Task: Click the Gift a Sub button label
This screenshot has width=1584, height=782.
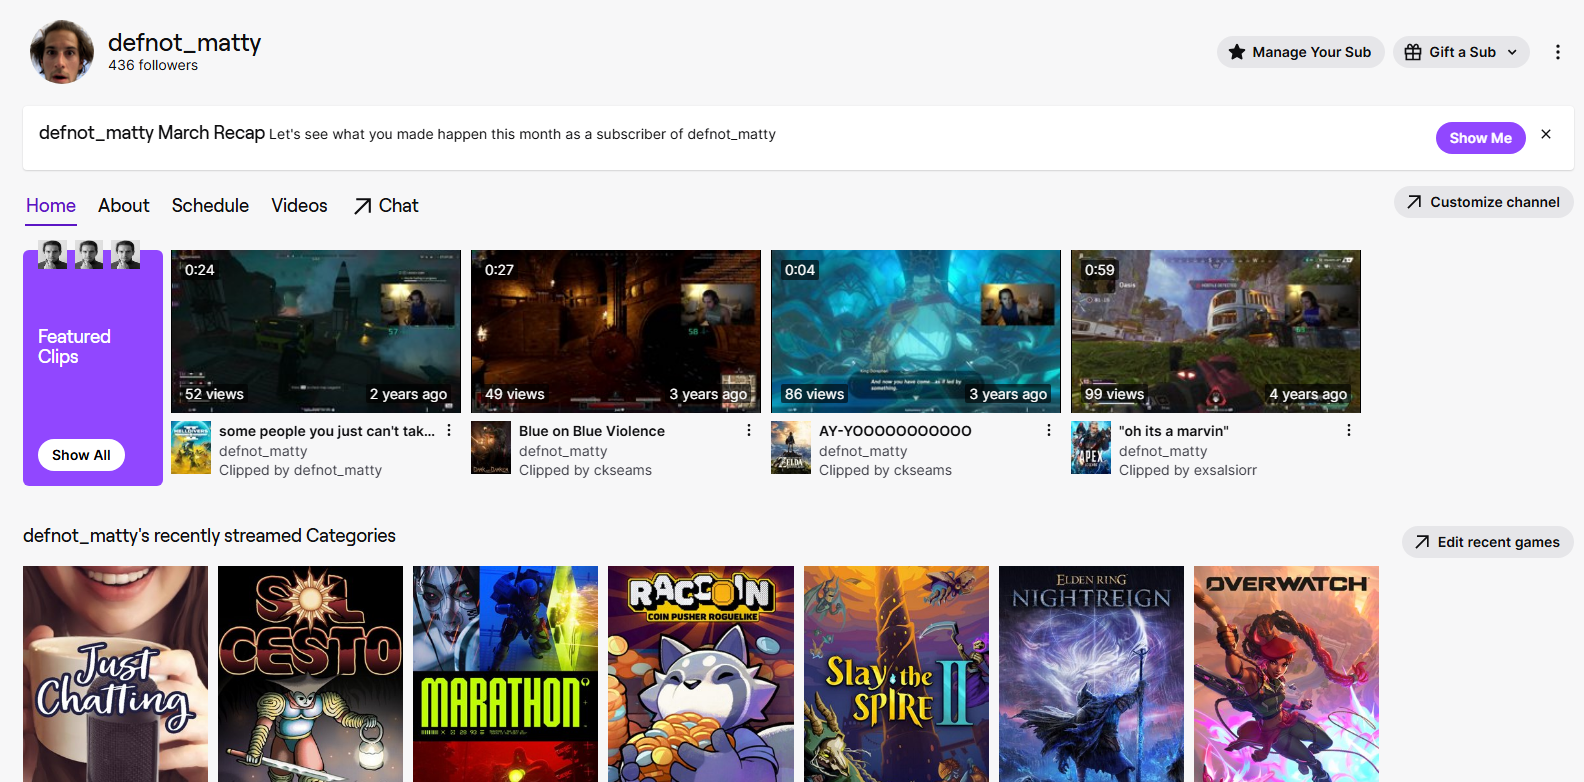Action: tap(1462, 52)
